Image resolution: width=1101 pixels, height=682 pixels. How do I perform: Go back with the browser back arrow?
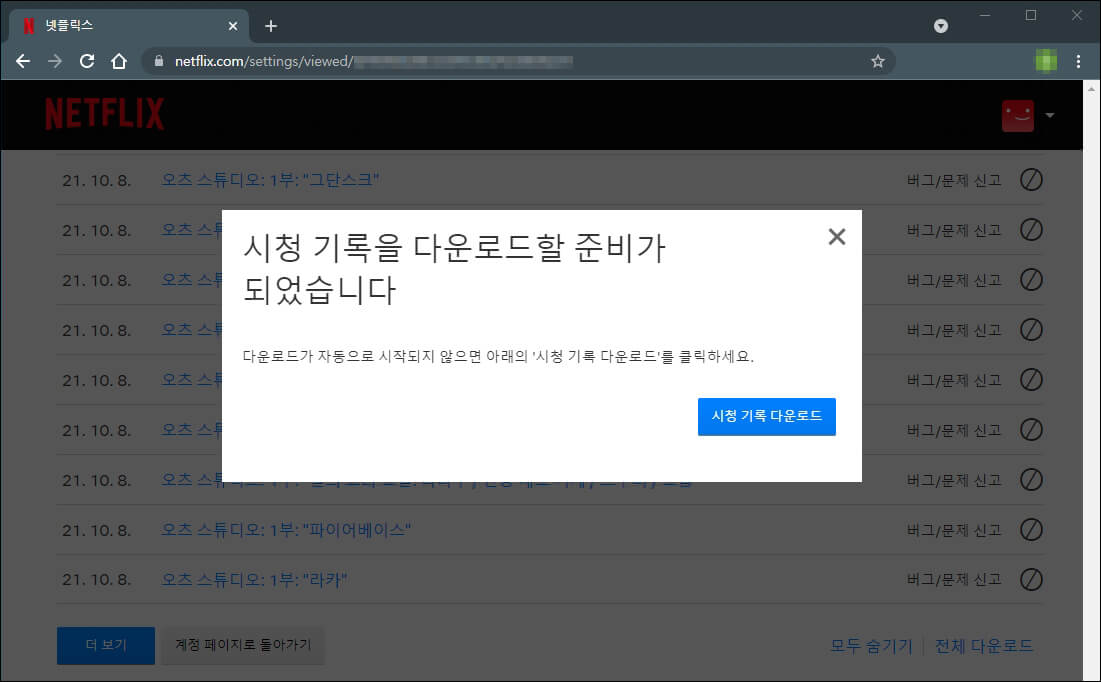click(23, 61)
